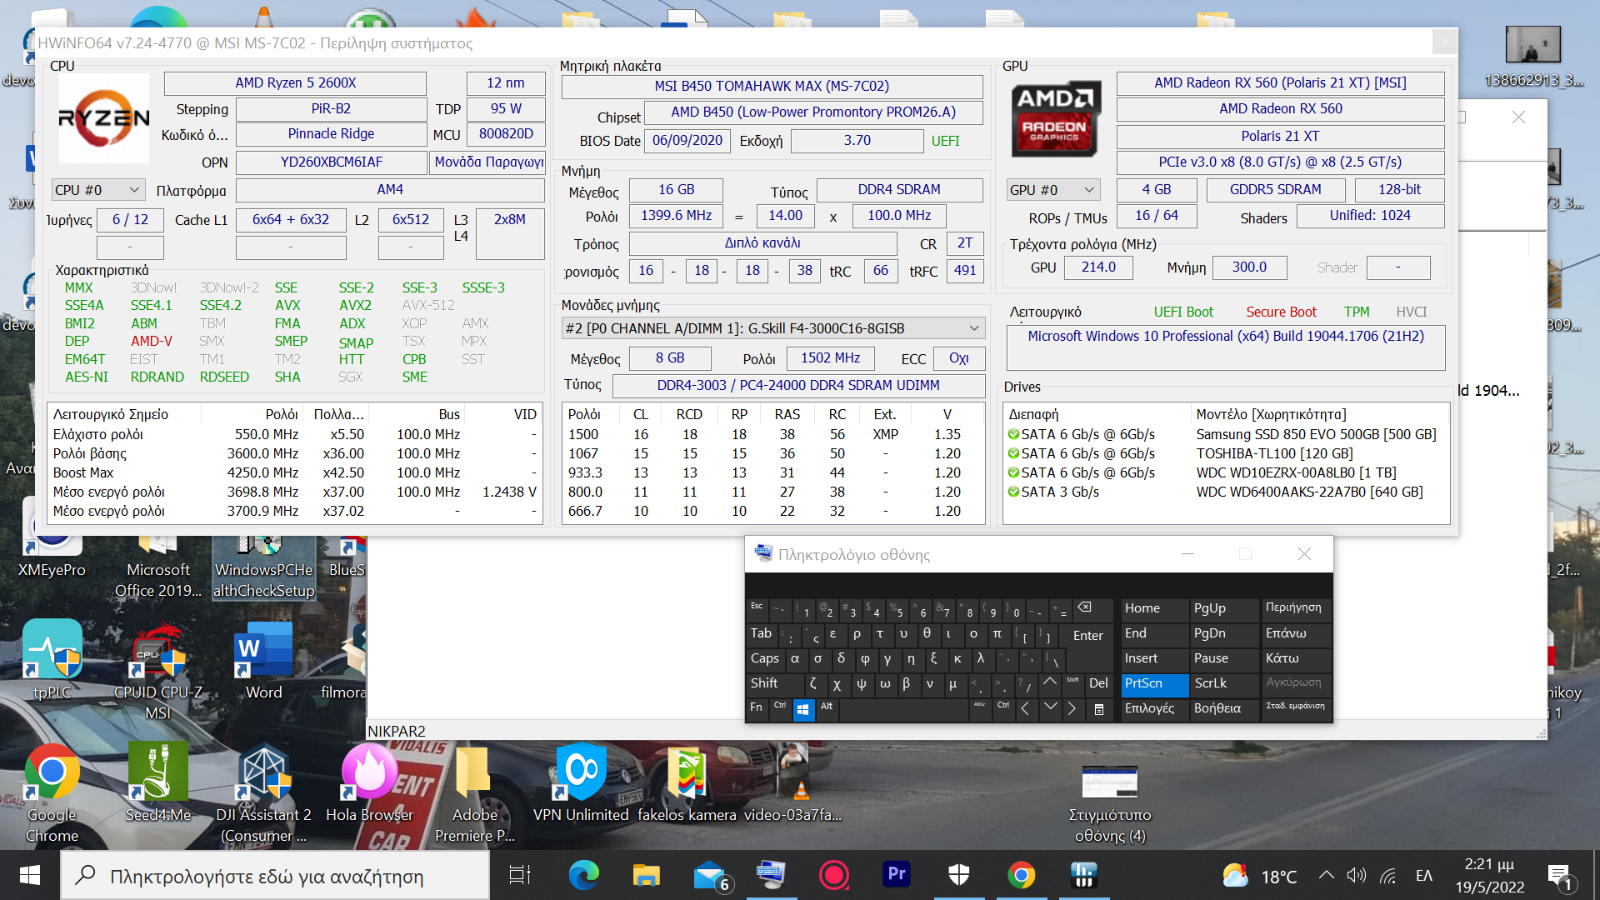Open the fakelos kamera desktop icon
Image resolution: width=1600 pixels, height=900 pixels.
(687, 782)
